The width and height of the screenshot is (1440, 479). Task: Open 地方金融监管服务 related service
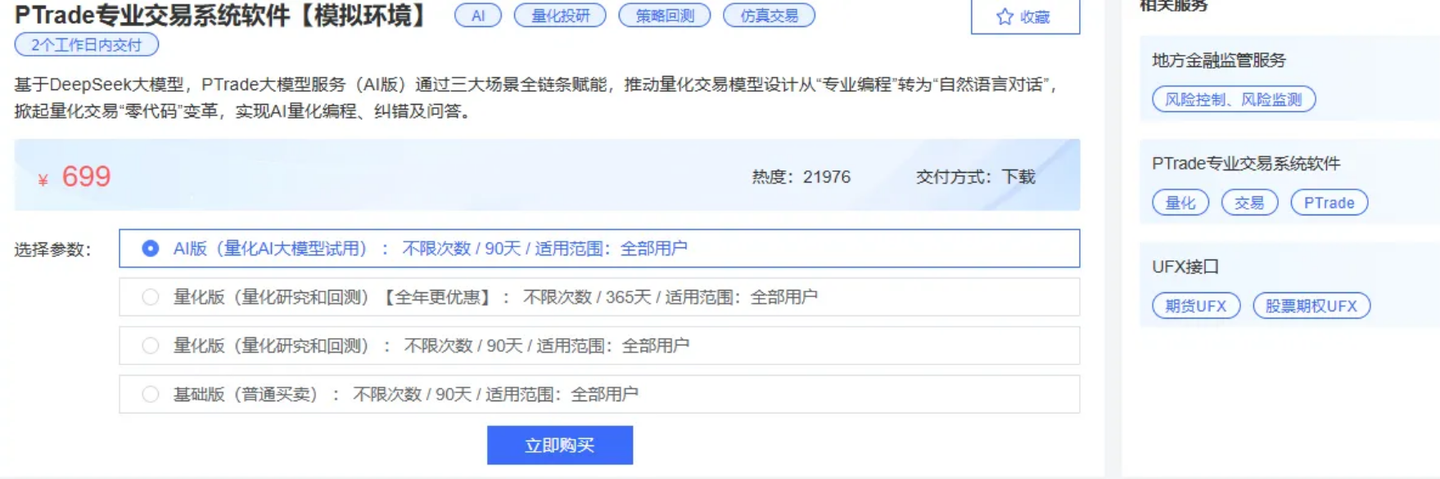pyautogui.click(x=1219, y=61)
